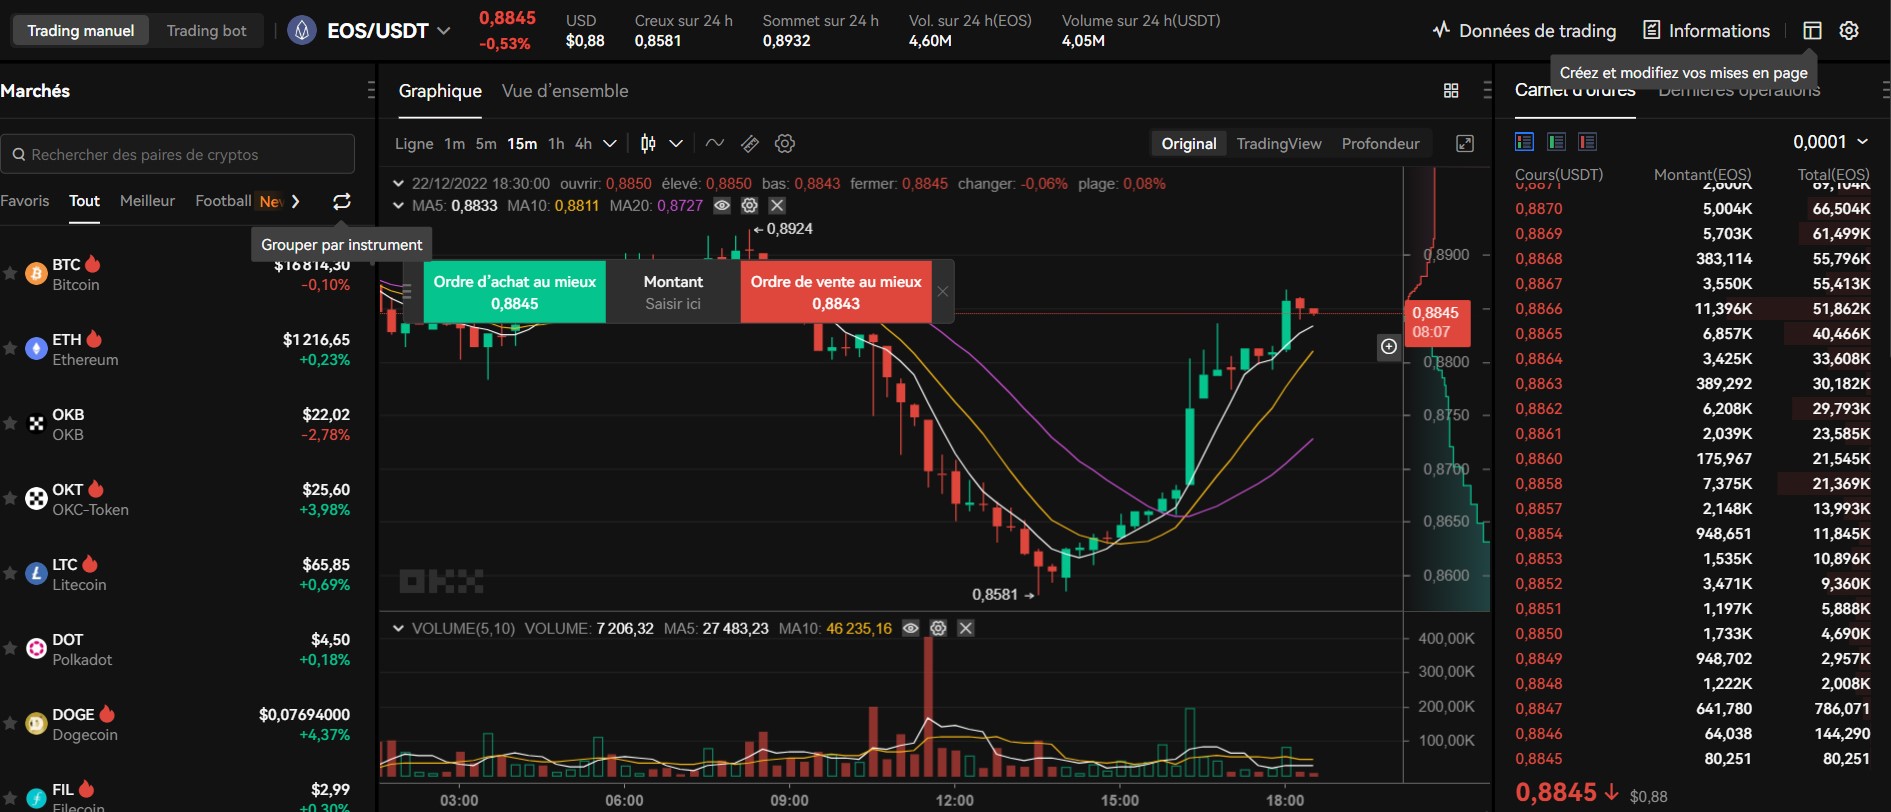
Task: Remove the MA indicator
Action: [777, 206]
